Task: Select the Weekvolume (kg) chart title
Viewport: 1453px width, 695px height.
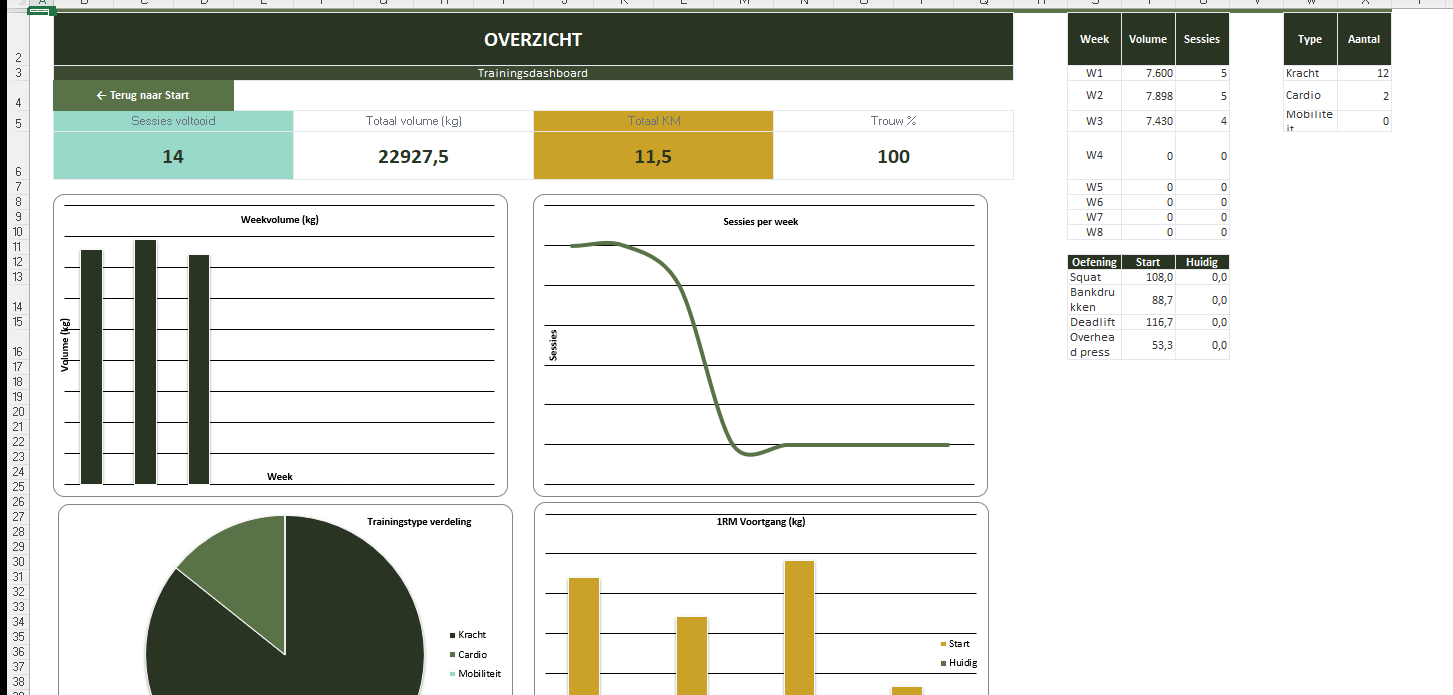Action: [279, 220]
